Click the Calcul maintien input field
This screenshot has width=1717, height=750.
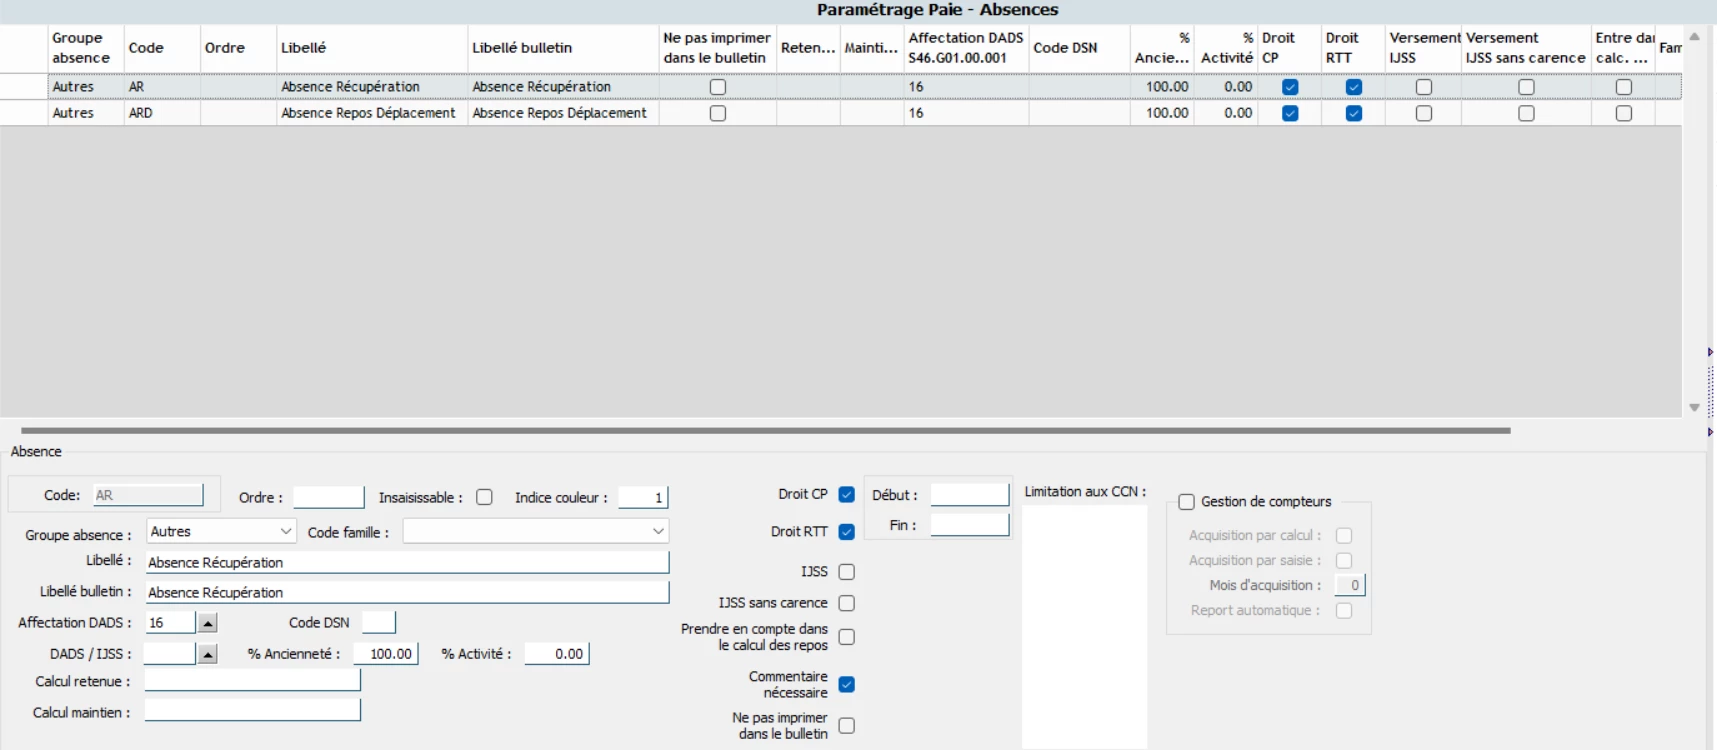[252, 711]
